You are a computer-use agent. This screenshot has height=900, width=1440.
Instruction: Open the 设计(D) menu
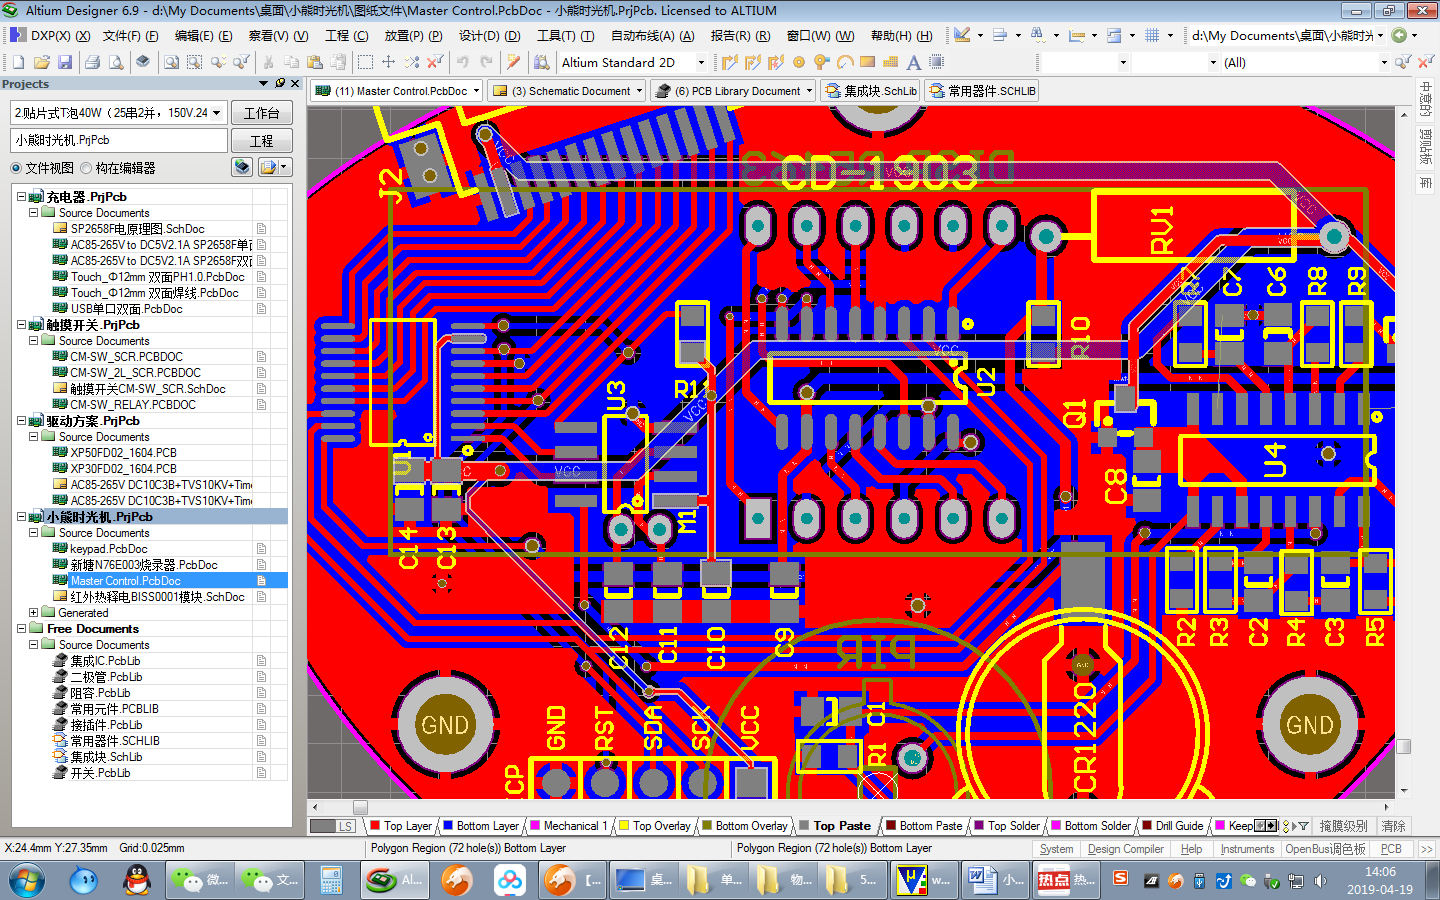click(x=490, y=35)
